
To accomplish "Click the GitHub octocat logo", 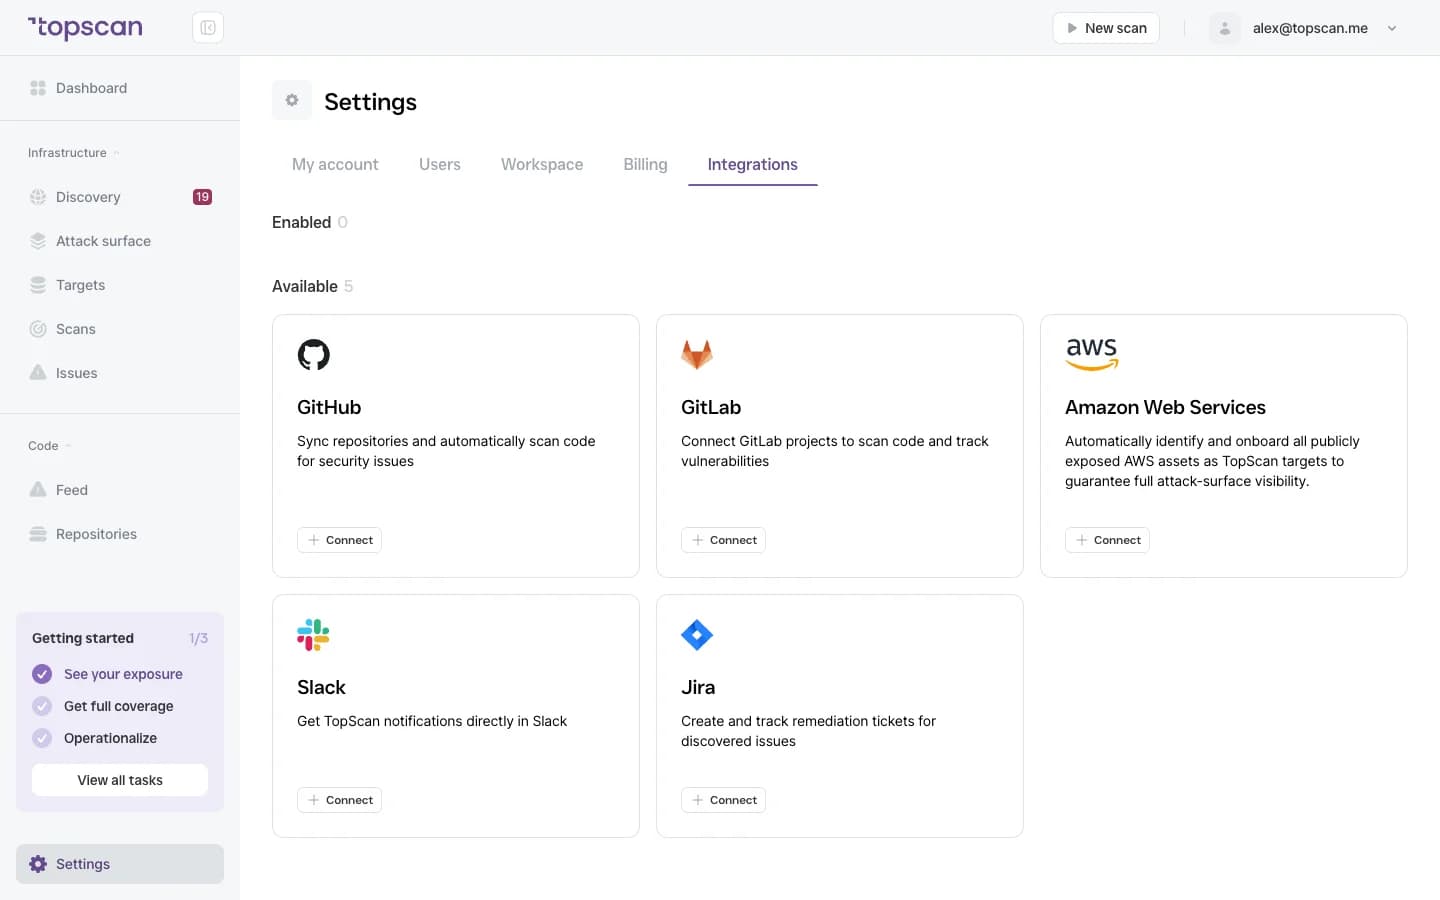I will point(314,355).
